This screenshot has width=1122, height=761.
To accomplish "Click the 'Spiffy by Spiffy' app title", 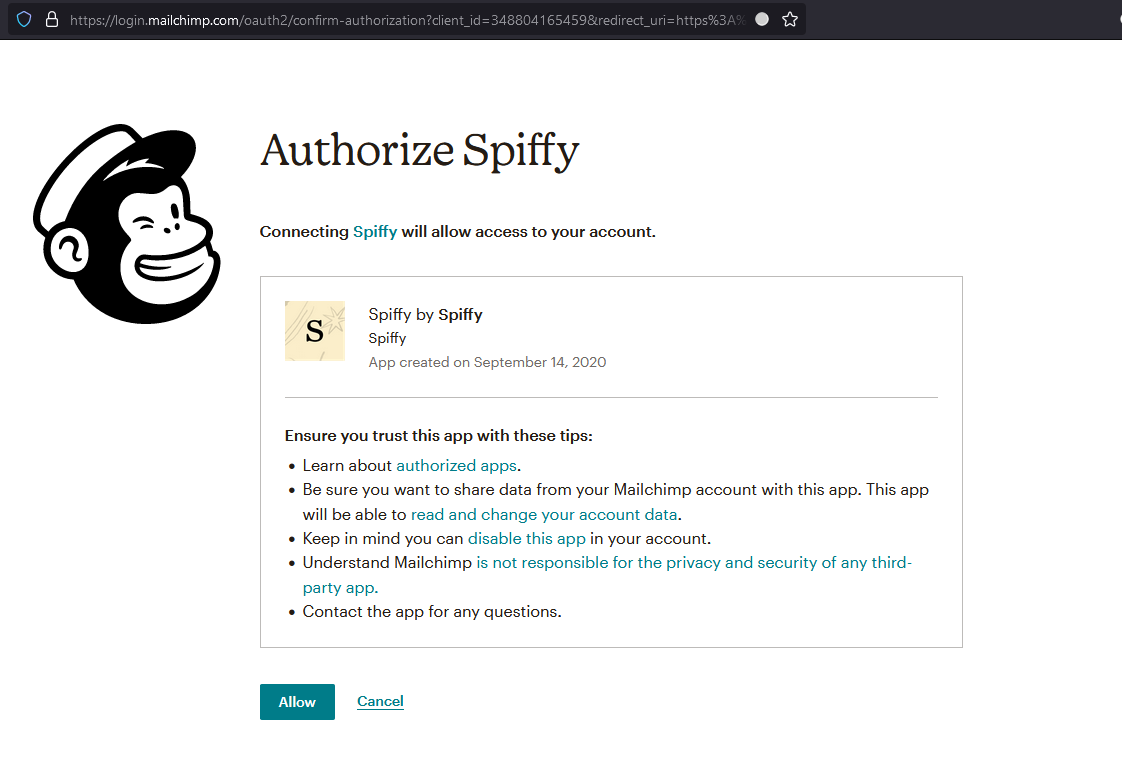I will (426, 315).
